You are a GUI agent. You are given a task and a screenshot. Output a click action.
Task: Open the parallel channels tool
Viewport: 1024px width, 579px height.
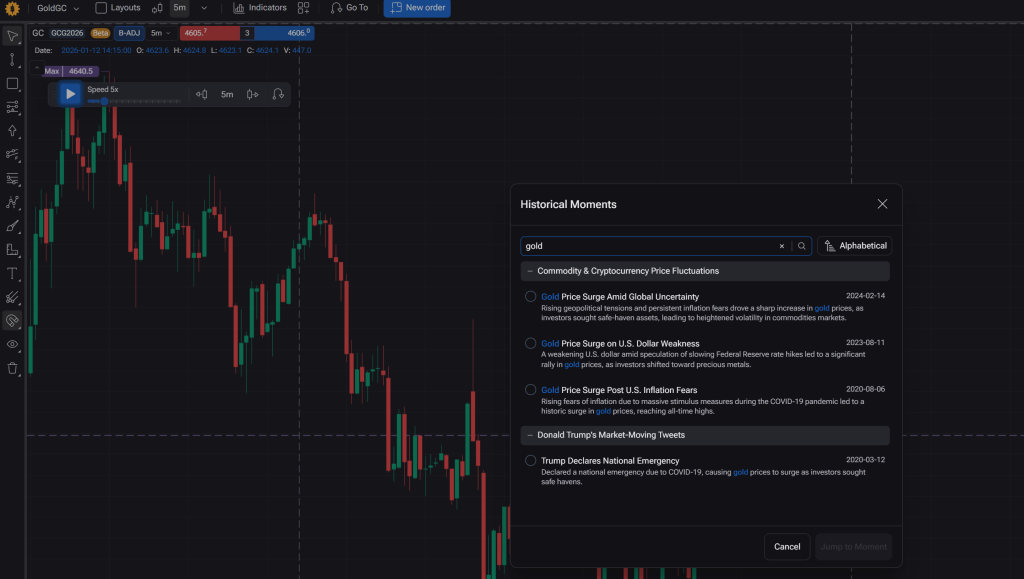12,107
